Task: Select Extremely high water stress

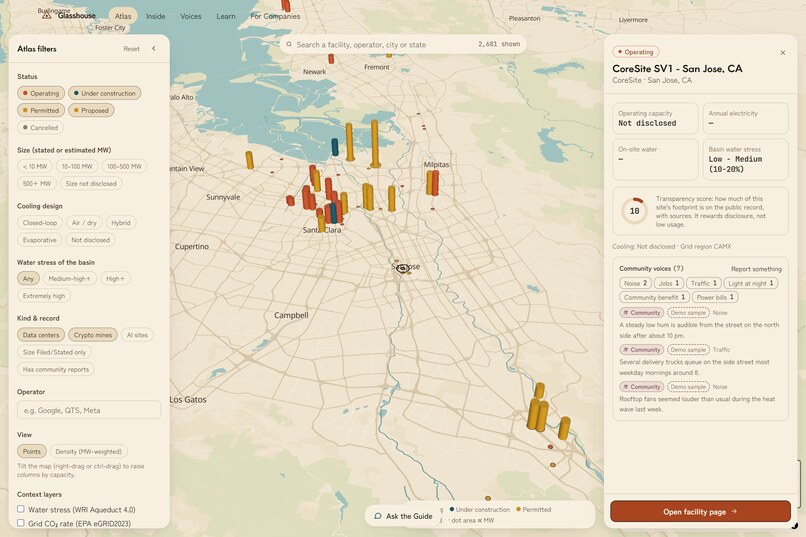Action: (44, 296)
